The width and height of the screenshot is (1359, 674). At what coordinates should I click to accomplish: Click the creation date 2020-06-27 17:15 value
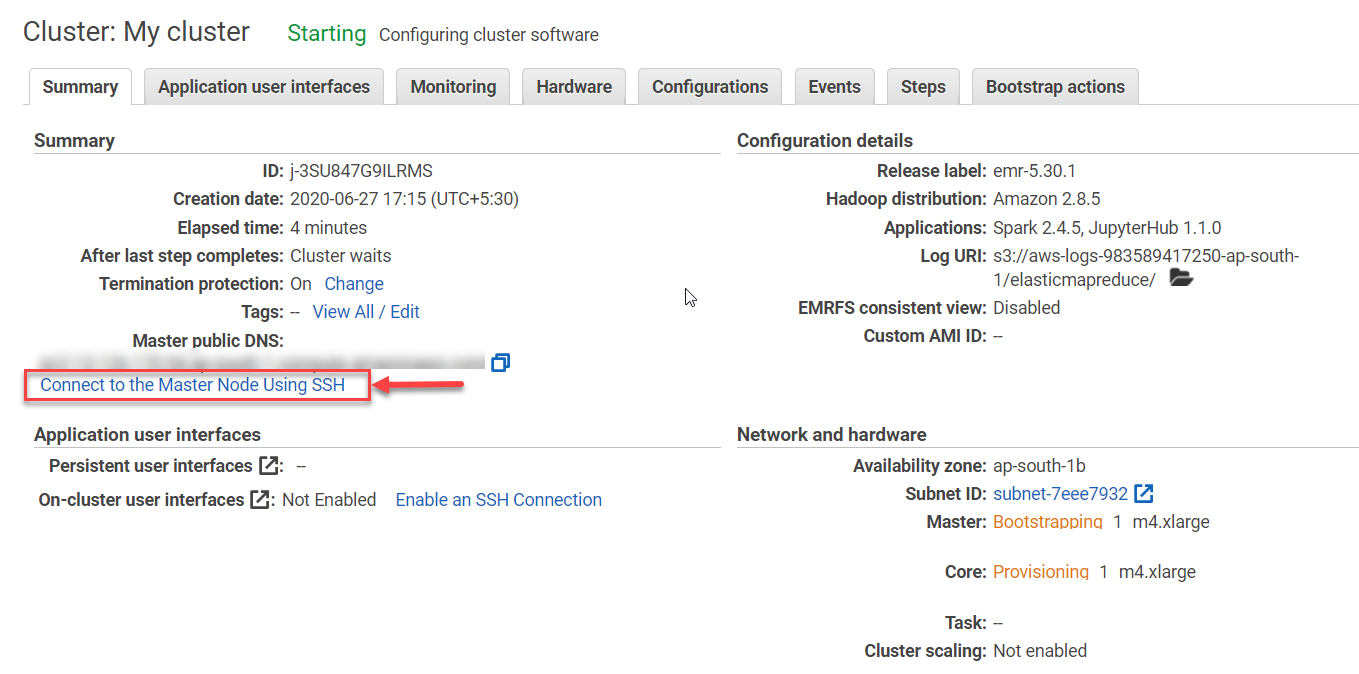click(404, 199)
